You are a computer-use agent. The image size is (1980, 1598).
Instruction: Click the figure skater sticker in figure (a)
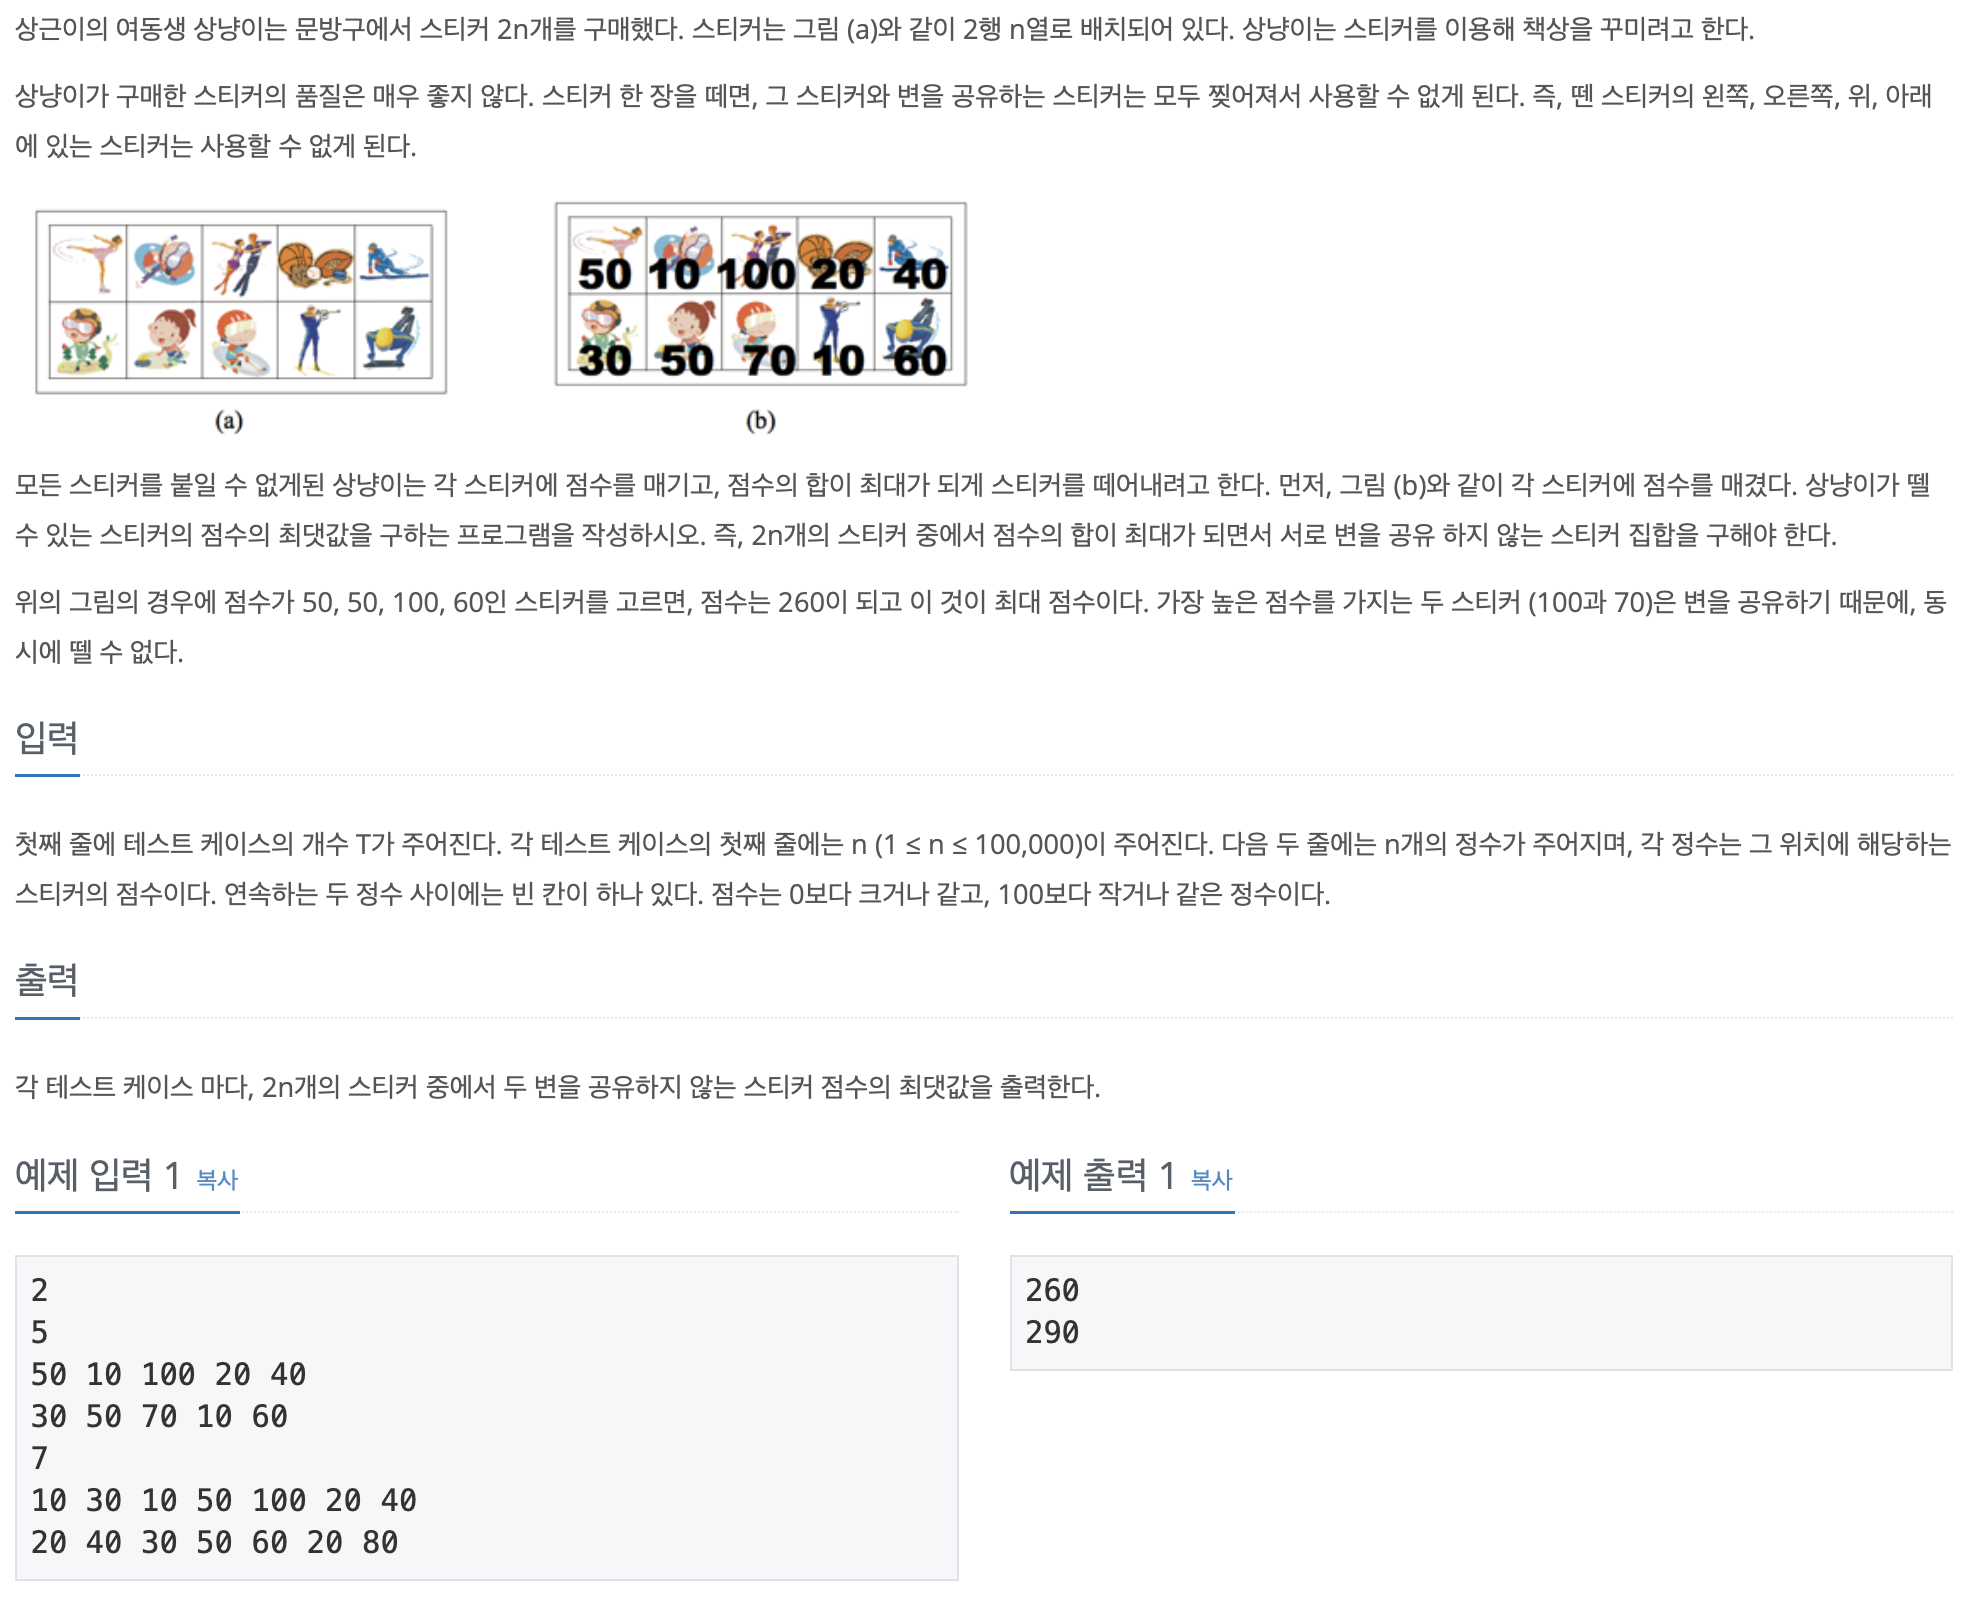coord(88,263)
